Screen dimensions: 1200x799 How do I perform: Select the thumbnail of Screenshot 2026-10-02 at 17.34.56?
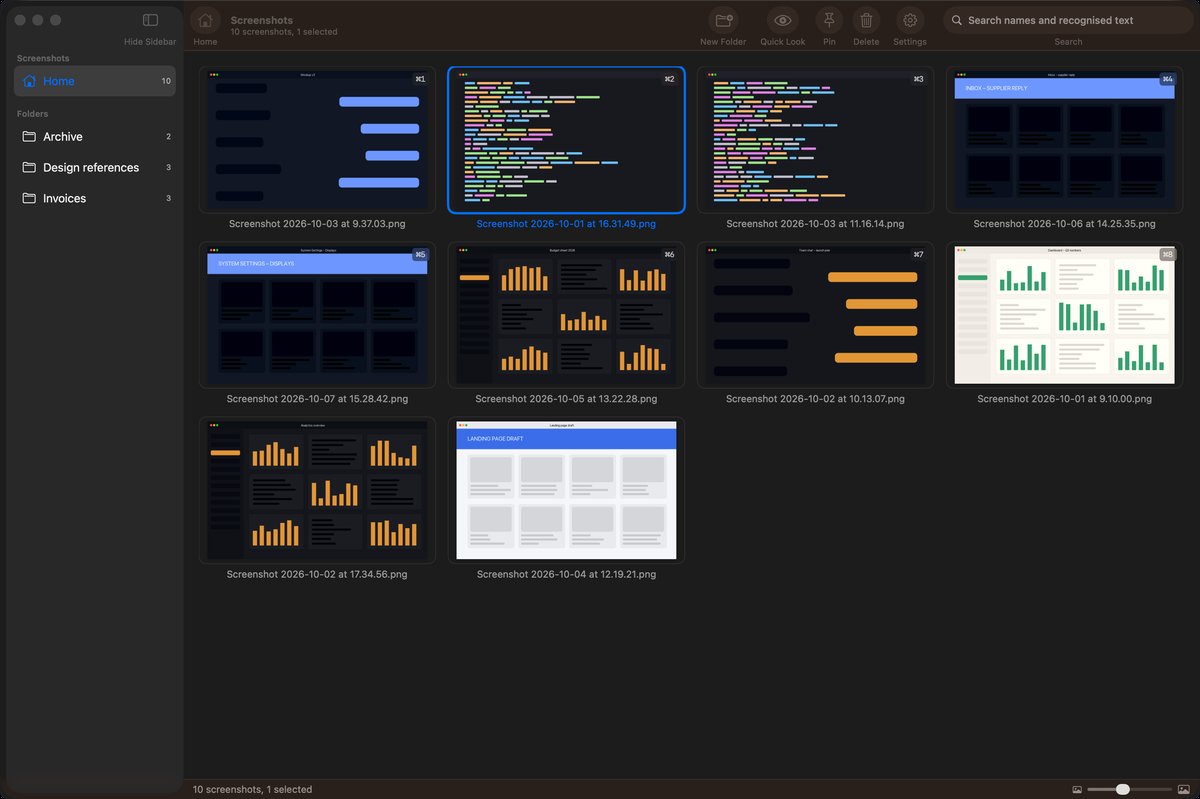point(317,490)
